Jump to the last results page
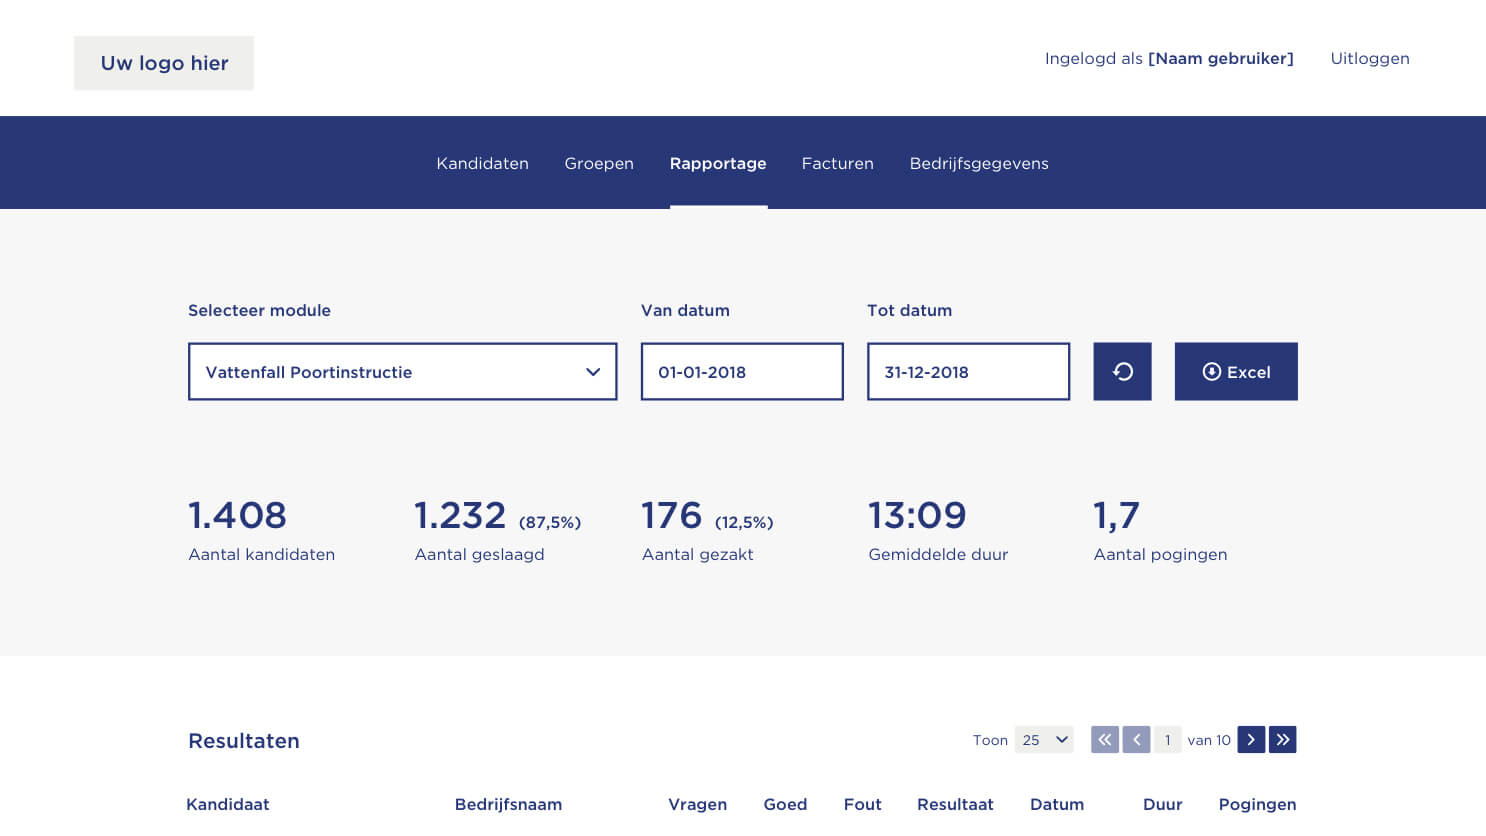 1283,740
